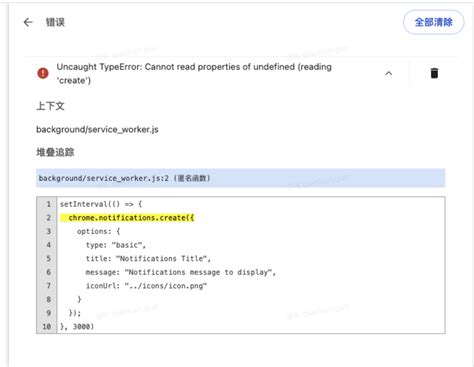Collapse the Uncaught TypeError entry chevron
Screen dimensions: 474x367
(389, 73)
